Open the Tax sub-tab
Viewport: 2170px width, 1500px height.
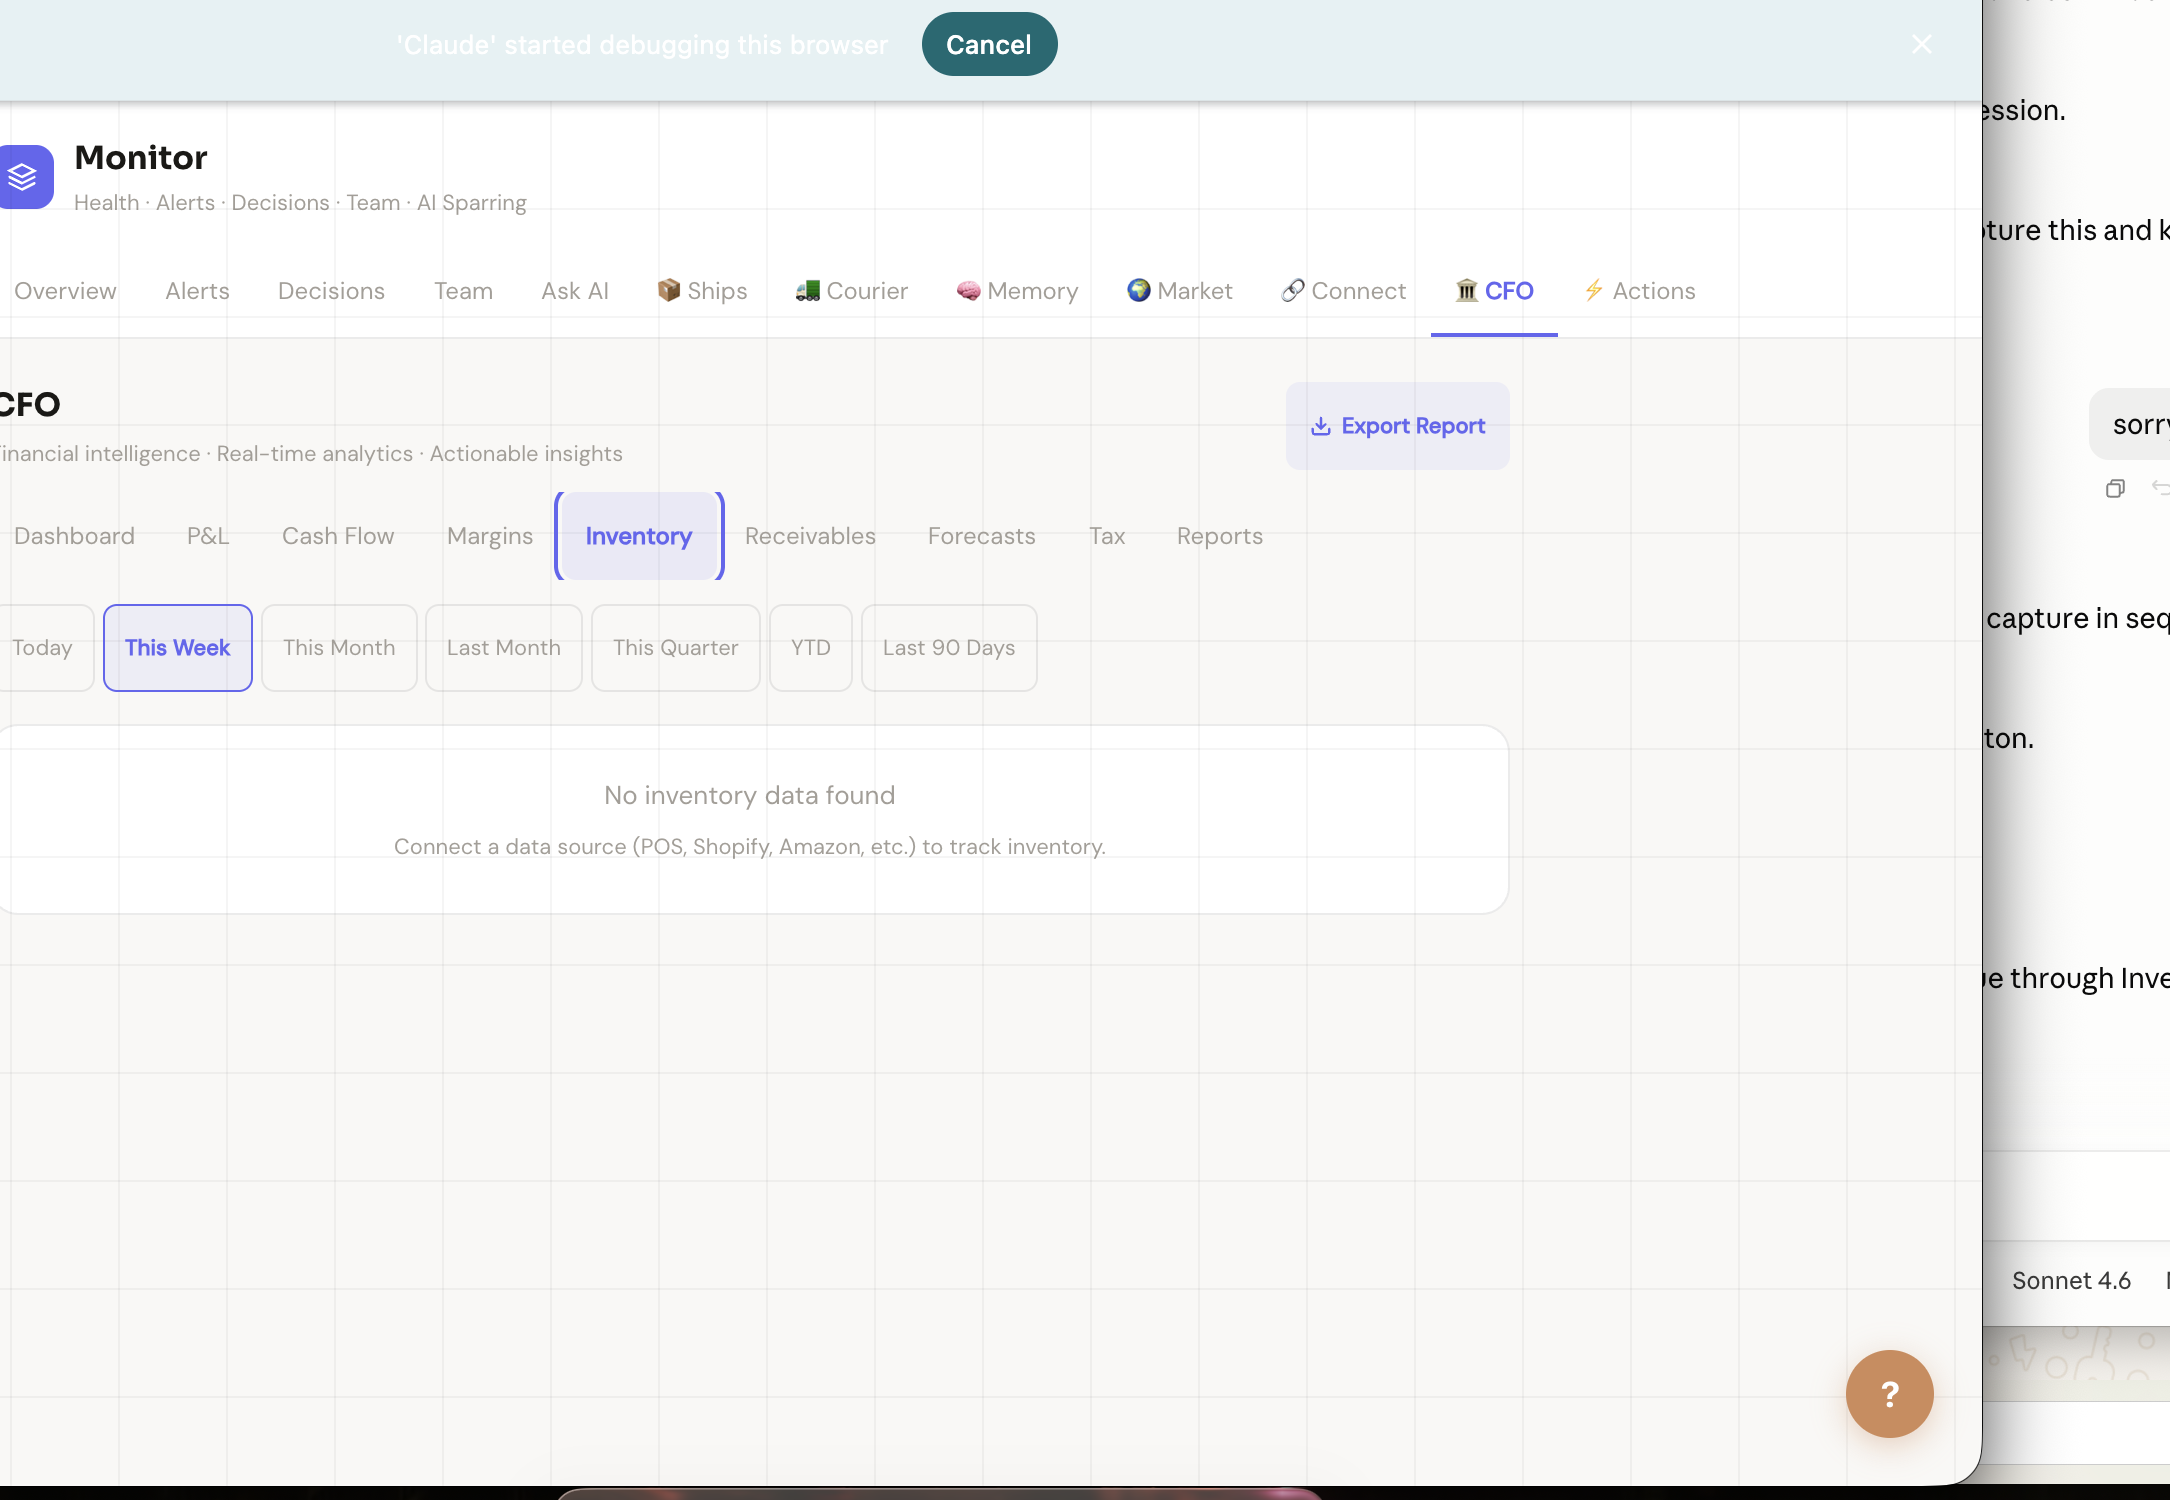[1107, 536]
